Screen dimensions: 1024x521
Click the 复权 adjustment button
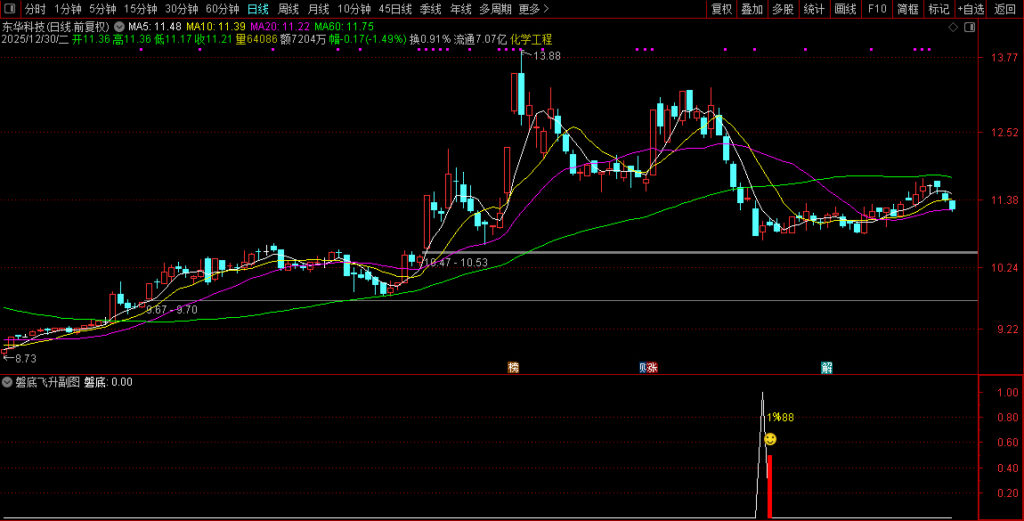click(x=721, y=9)
